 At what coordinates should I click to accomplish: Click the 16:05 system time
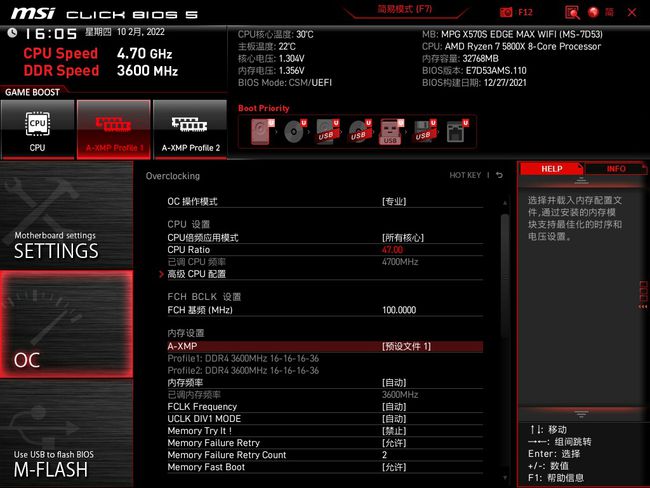(x=51, y=34)
